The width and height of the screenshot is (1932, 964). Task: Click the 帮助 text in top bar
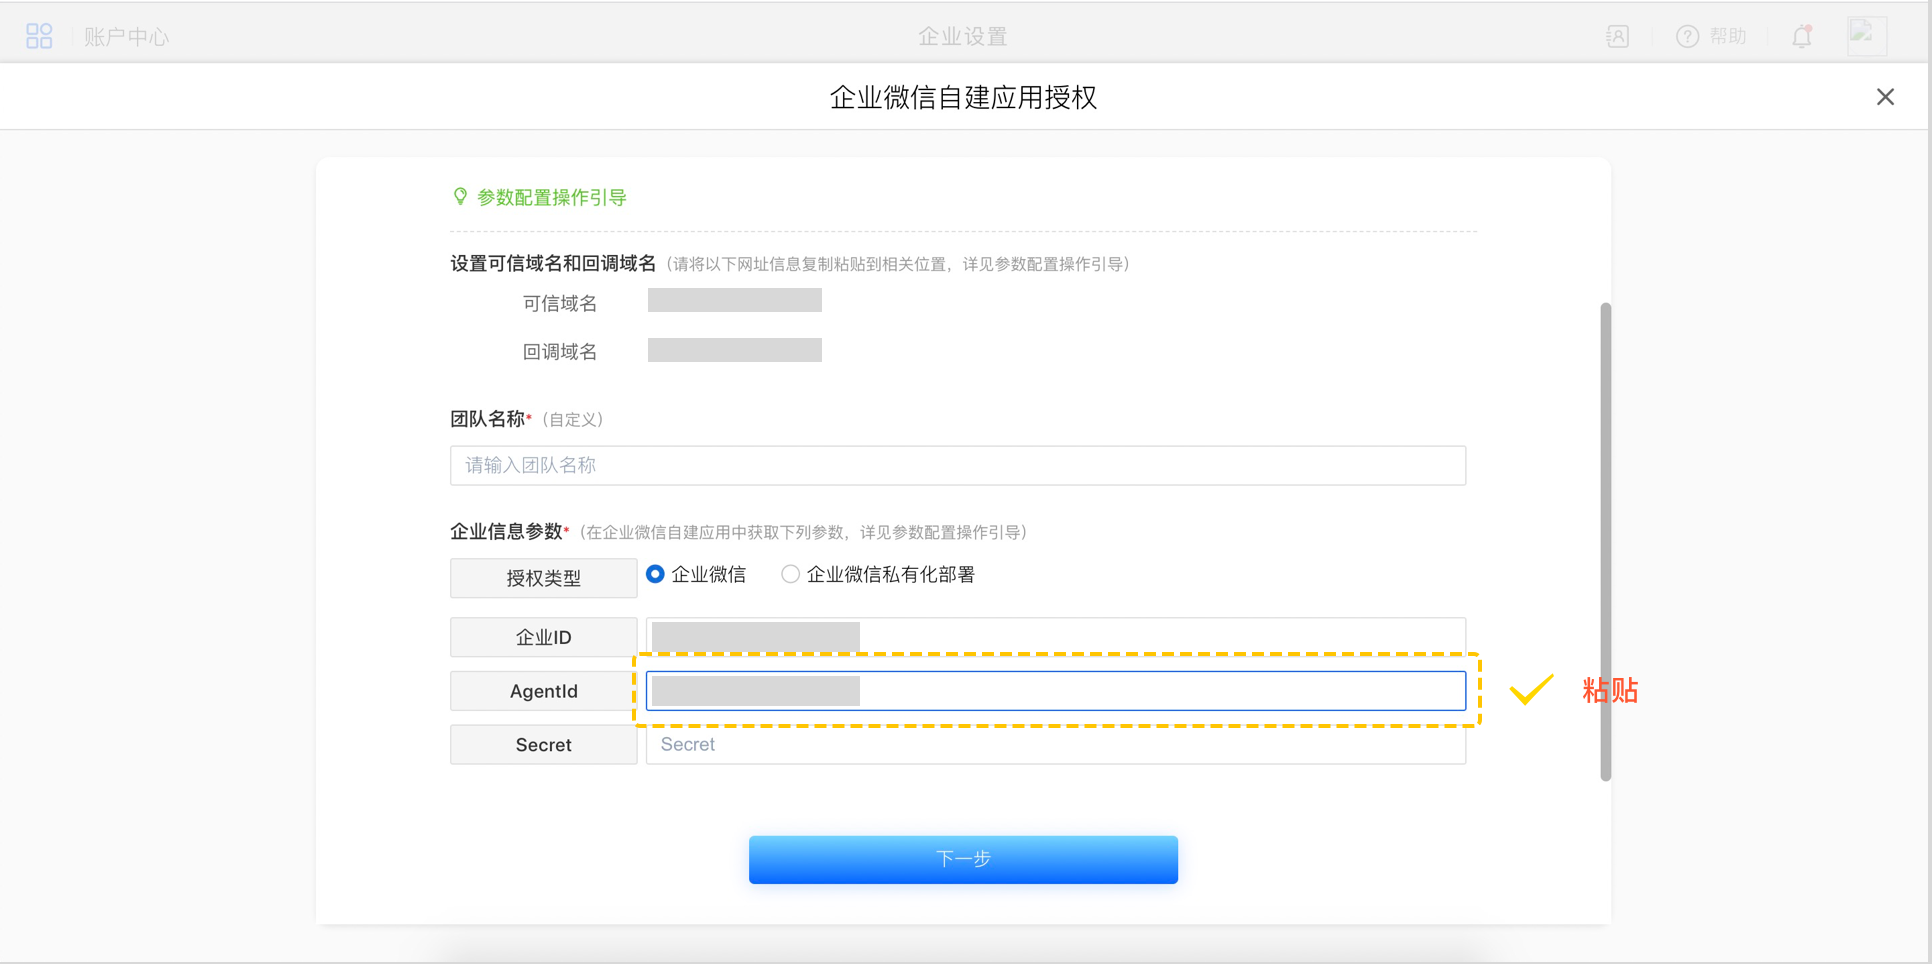pyautogui.click(x=1727, y=37)
